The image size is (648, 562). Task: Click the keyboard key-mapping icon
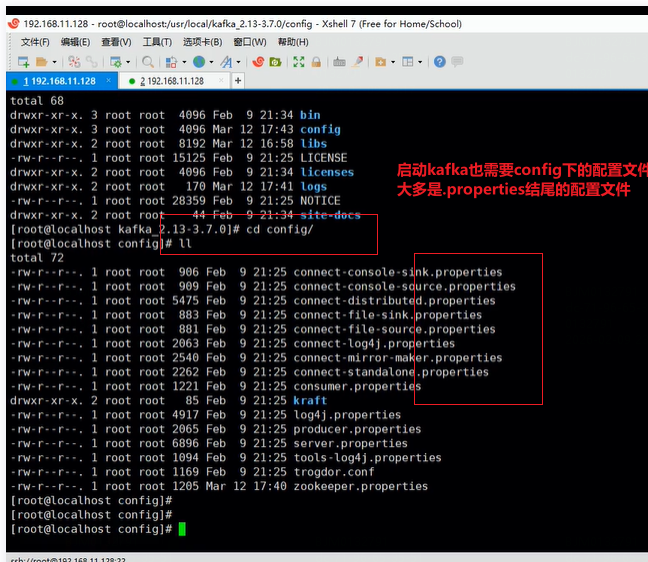(x=339, y=62)
